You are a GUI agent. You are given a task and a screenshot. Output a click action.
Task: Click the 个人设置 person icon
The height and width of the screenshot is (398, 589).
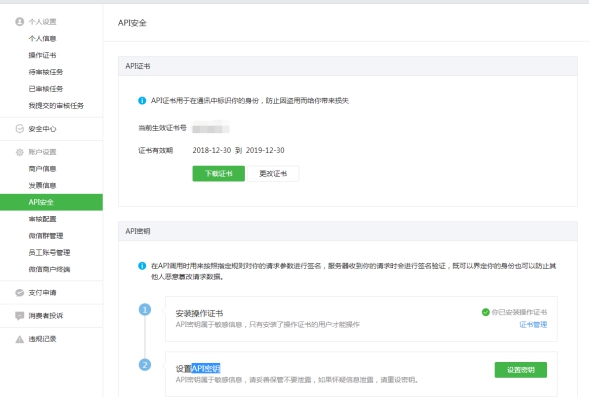pos(20,22)
